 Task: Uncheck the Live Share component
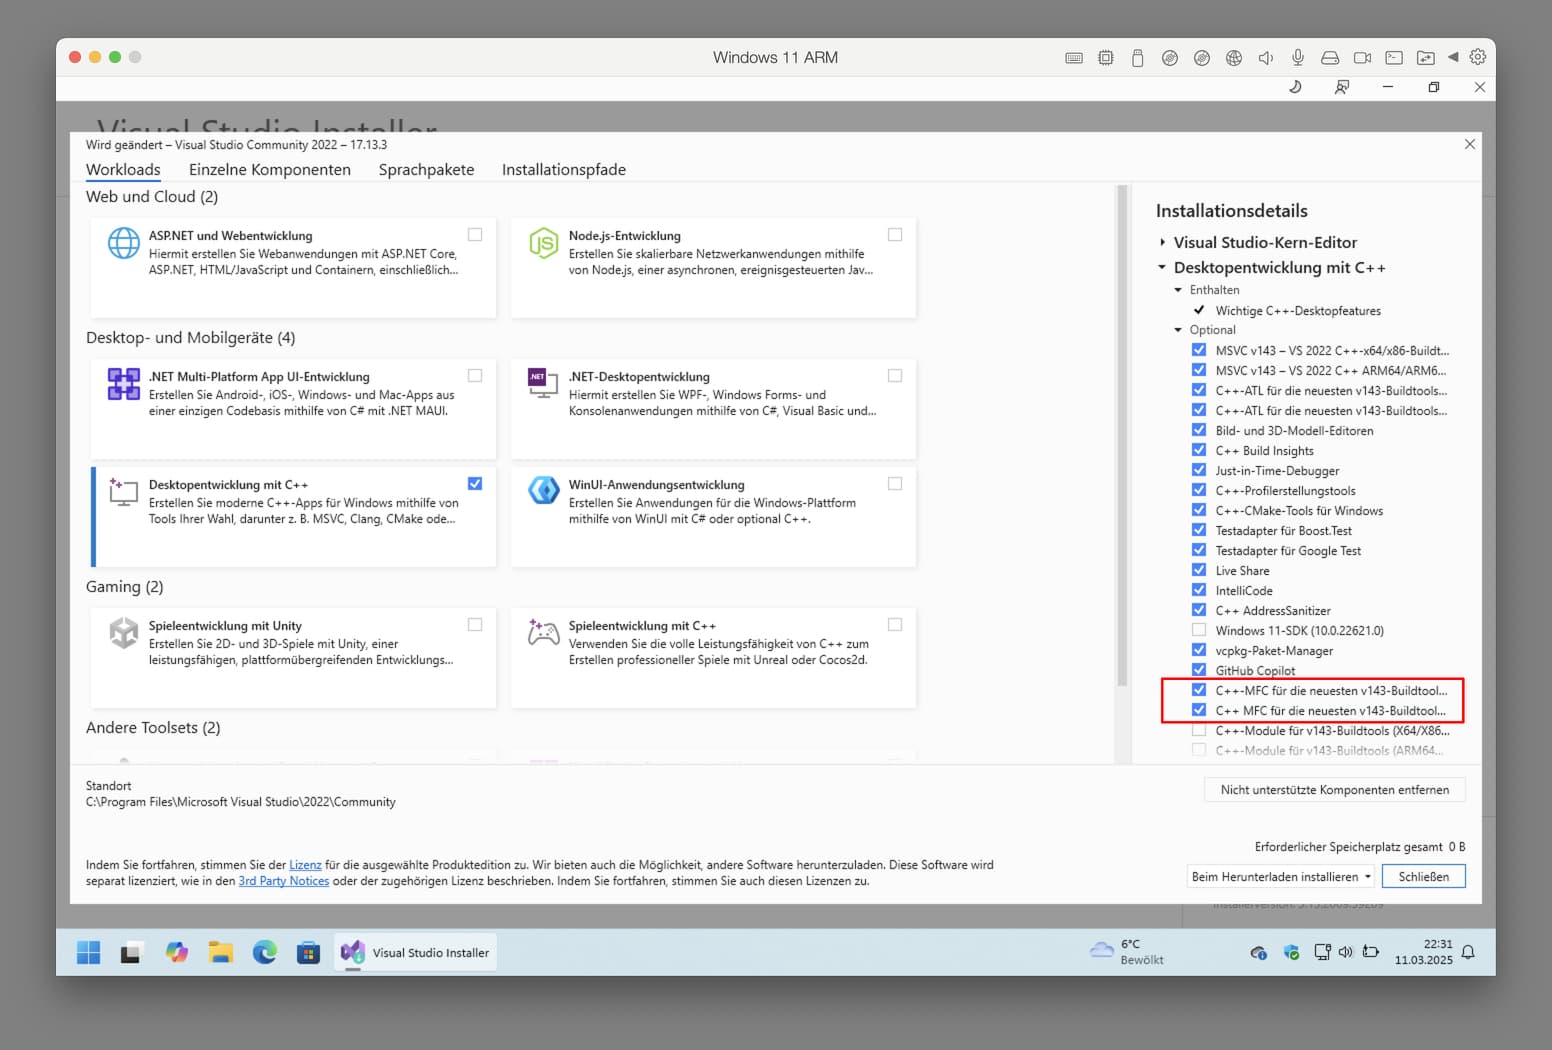(1199, 570)
